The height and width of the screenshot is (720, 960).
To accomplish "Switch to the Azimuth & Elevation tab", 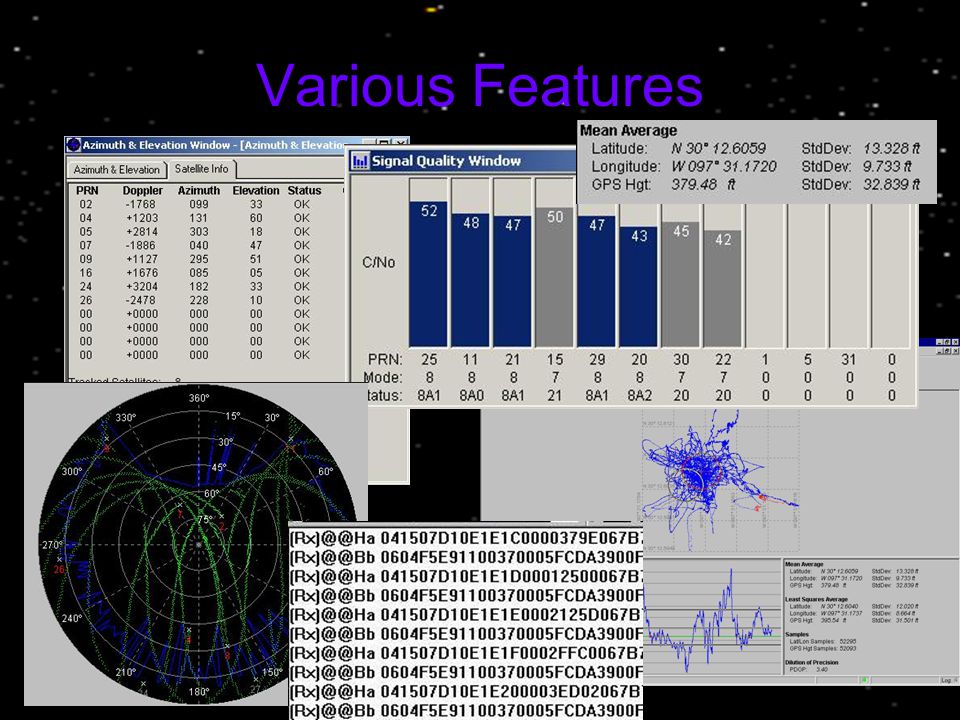I will coord(116,170).
